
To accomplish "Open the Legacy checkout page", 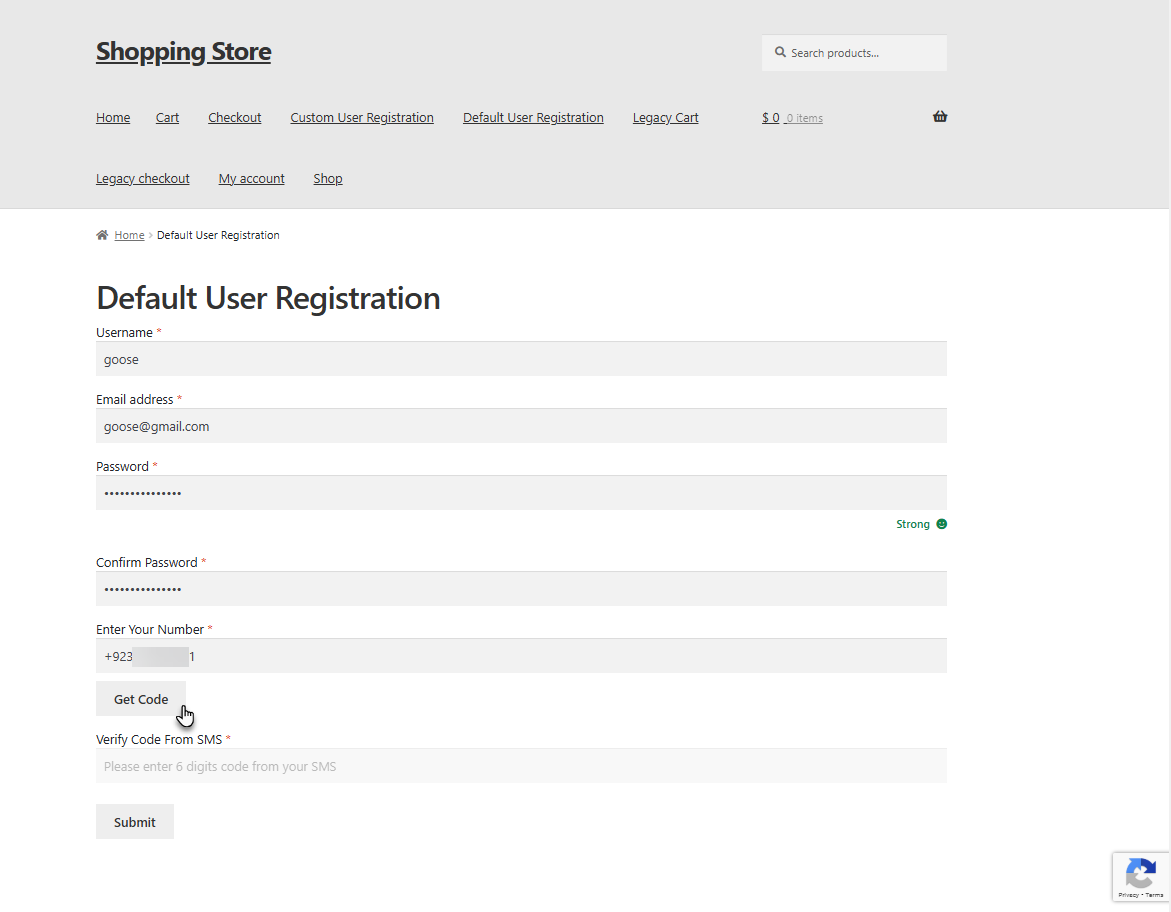I will pos(142,178).
